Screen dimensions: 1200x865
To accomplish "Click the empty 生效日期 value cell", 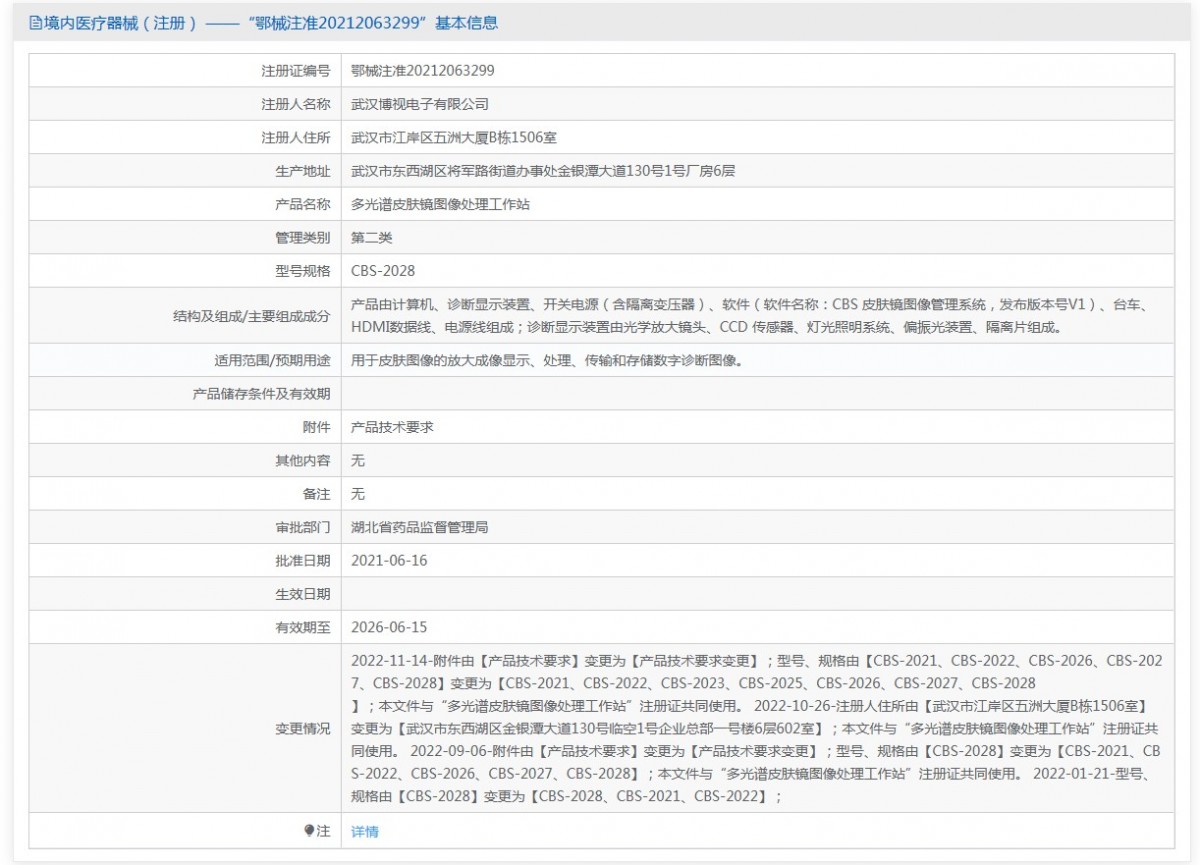I will (x=757, y=594).
